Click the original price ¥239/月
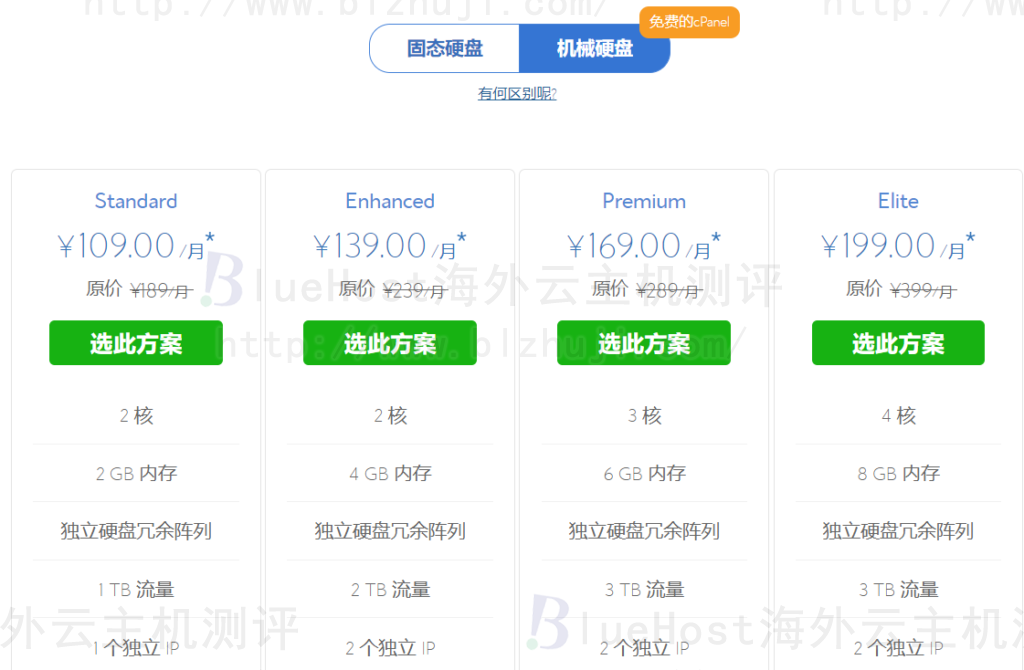 click(415, 291)
